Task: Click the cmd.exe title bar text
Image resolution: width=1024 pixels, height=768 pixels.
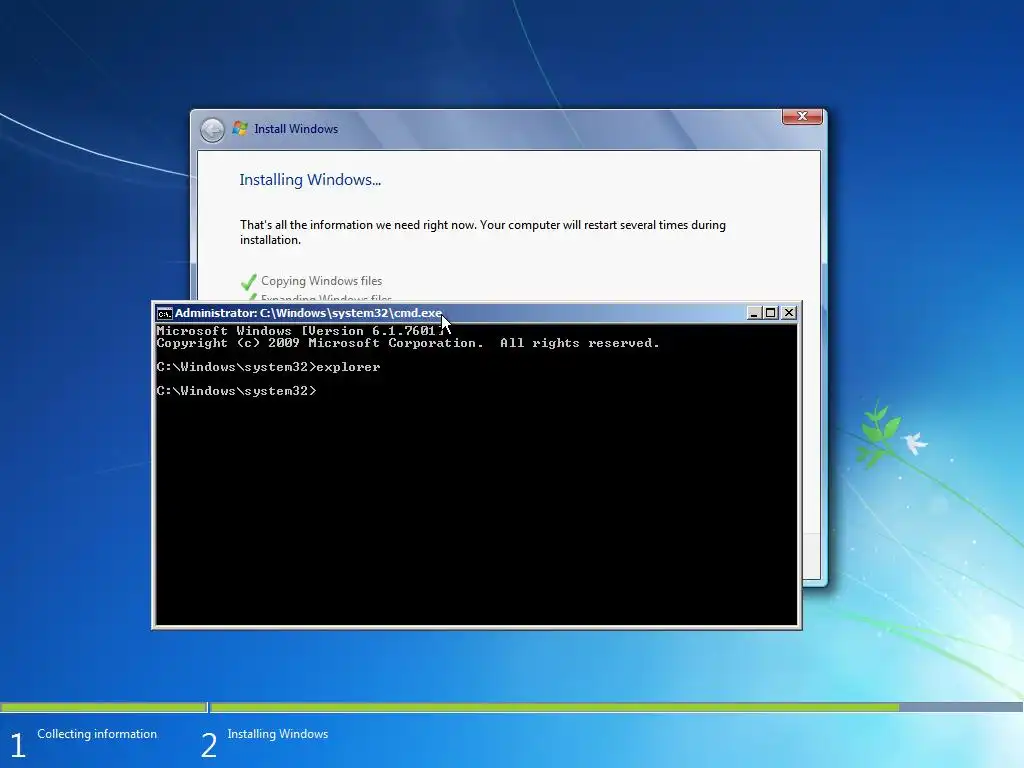Action: coord(308,313)
